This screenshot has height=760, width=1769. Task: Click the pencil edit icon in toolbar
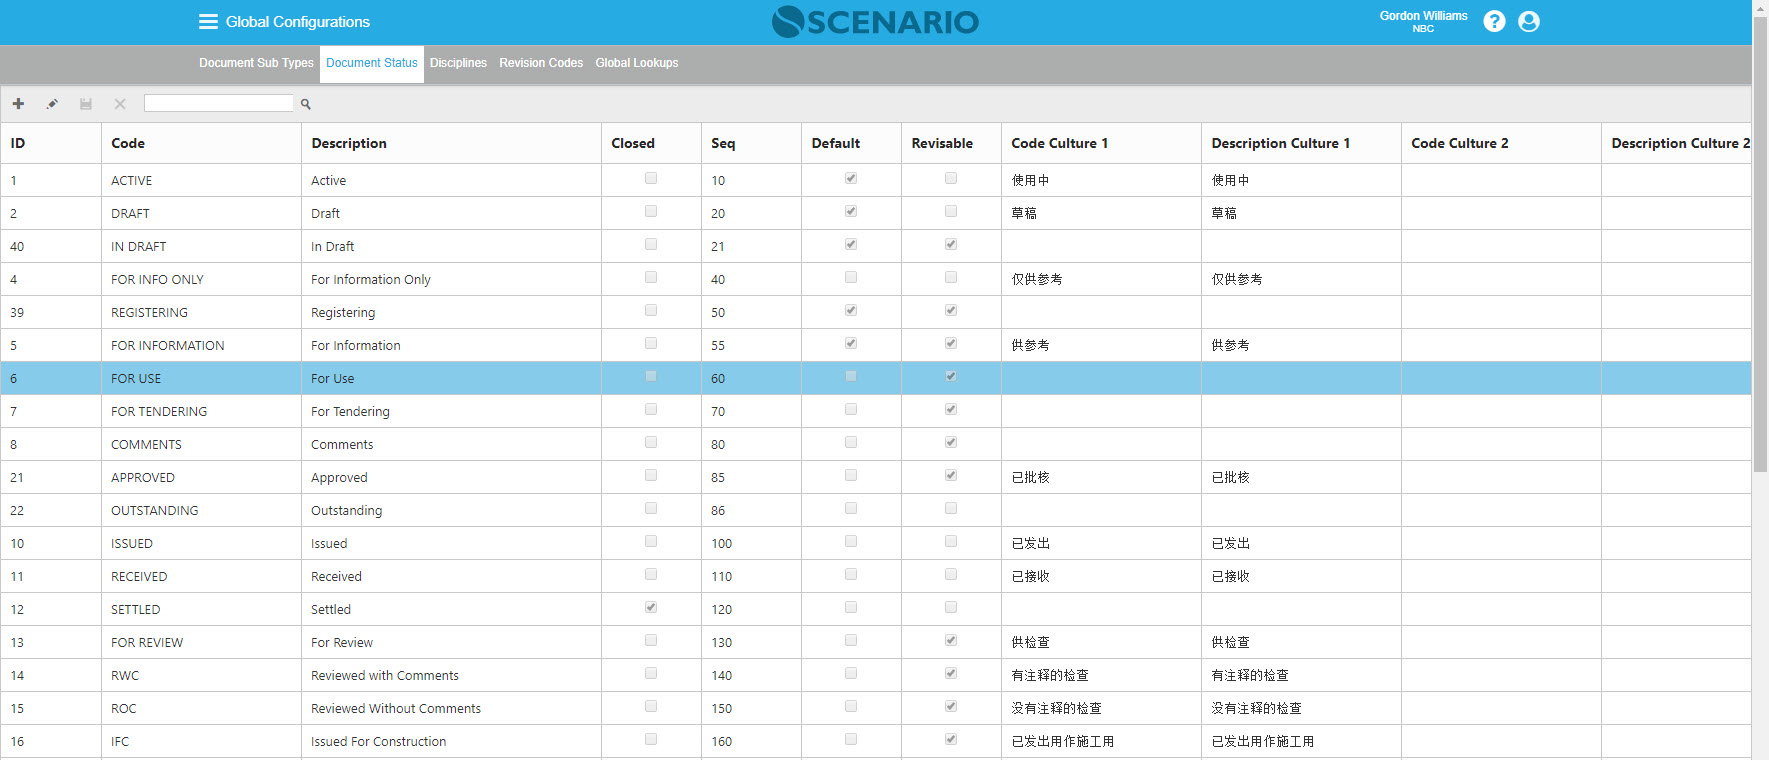[x=52, y=104]
